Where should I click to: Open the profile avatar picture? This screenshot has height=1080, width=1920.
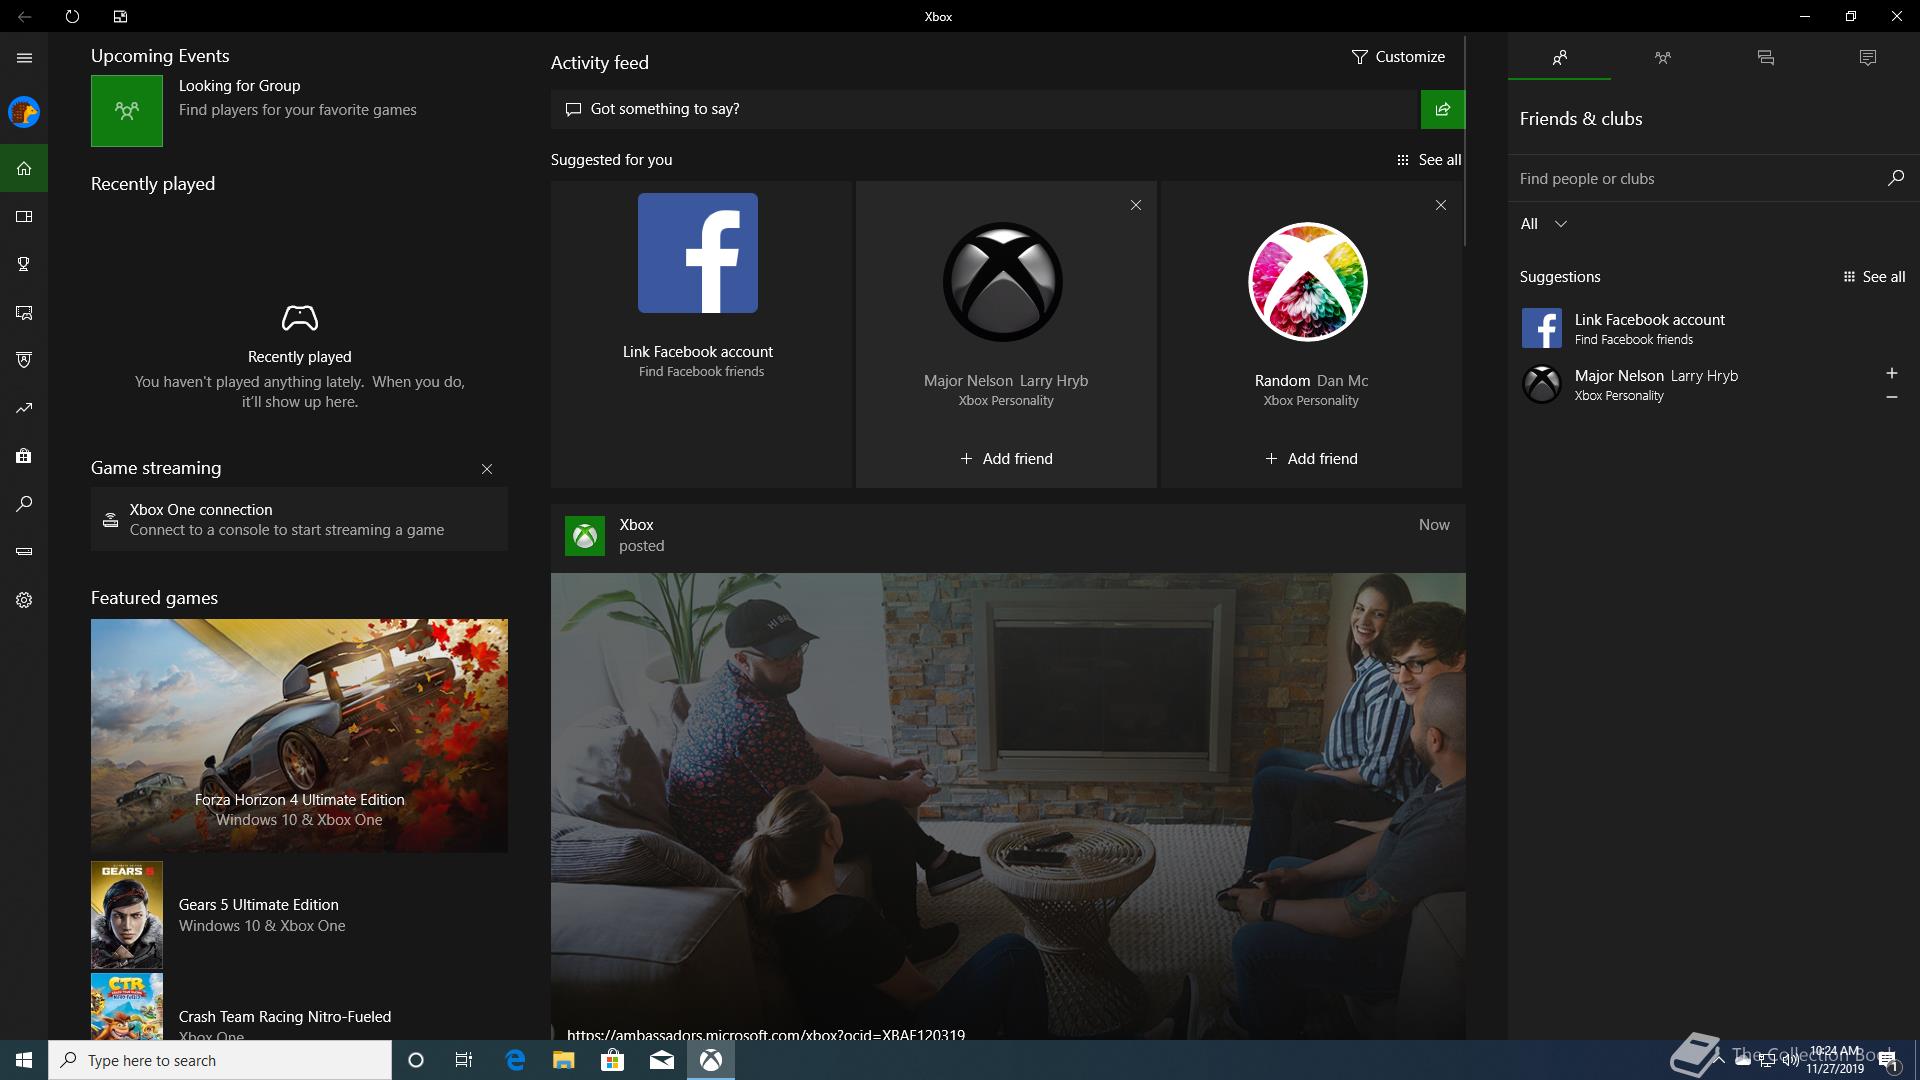pyautogui.click(x=24, y=112)
